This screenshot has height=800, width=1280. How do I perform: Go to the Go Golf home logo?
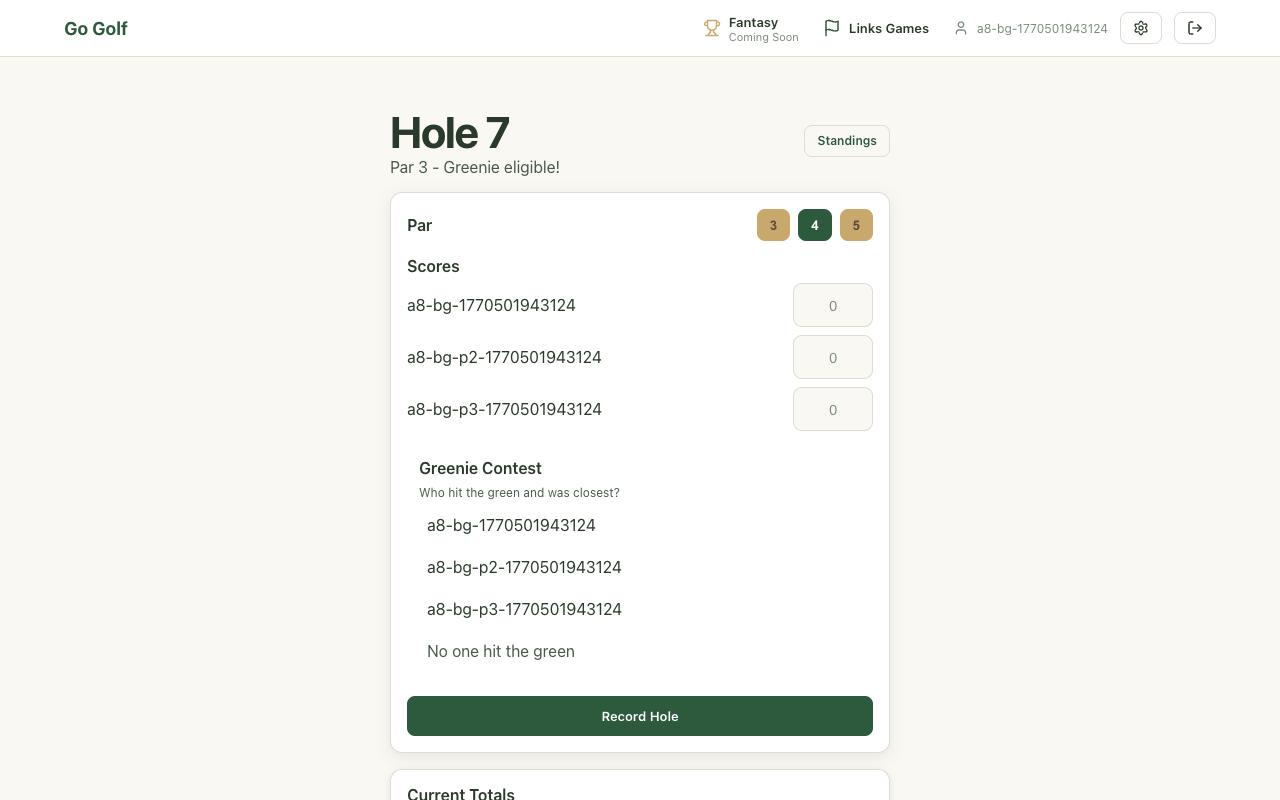pos(96,29)
